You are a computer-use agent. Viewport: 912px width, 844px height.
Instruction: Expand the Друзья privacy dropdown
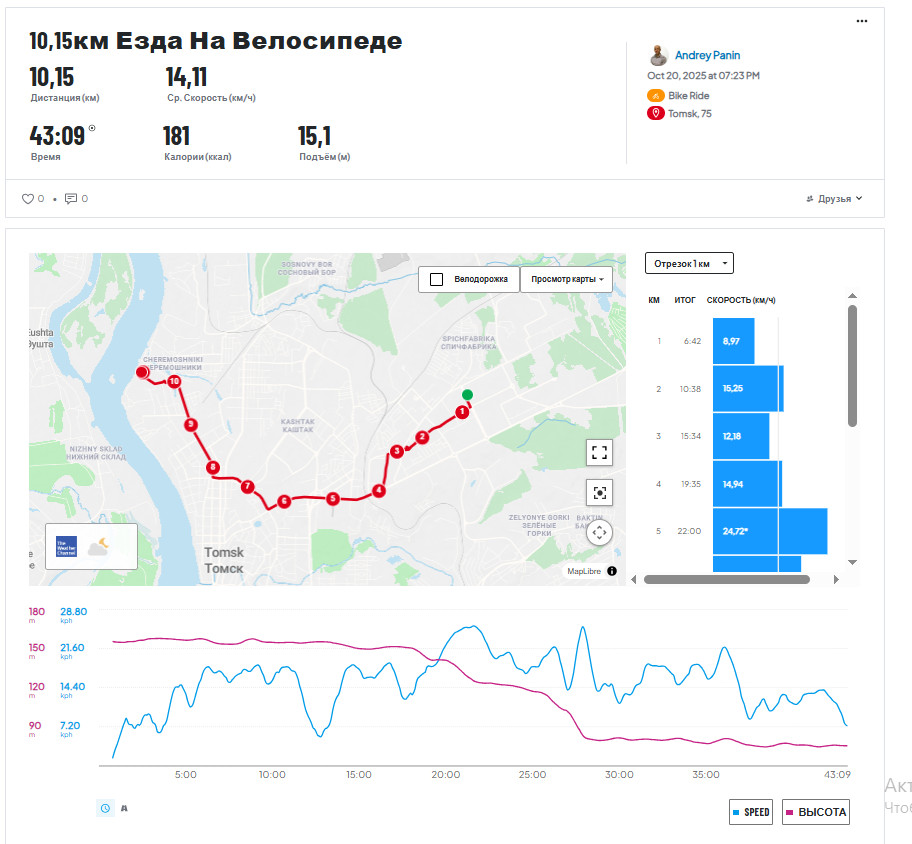click(834, 199)
